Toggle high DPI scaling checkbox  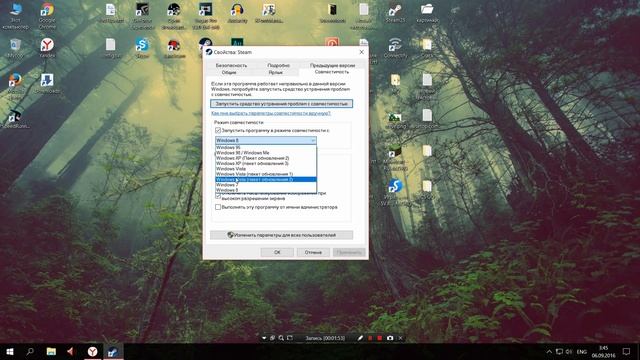(x=218, y=196)
